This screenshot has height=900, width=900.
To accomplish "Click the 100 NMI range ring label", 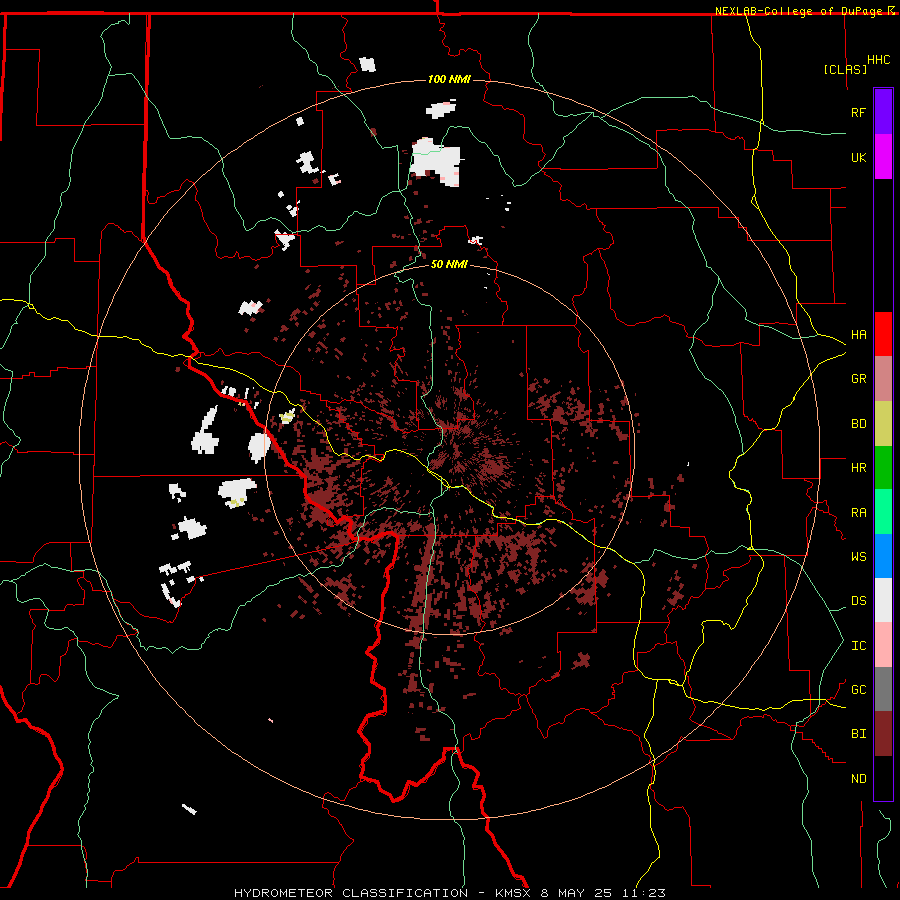I will click(449, 79).
